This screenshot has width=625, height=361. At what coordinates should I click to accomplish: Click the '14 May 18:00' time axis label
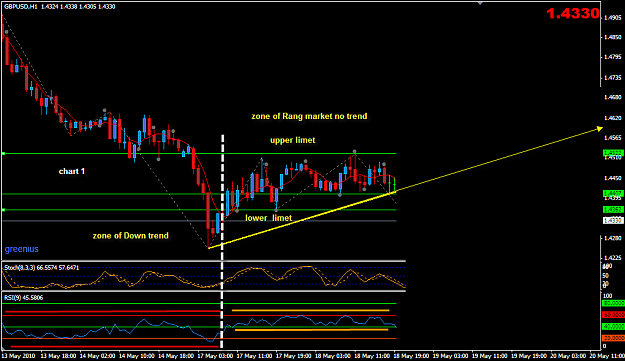point(176,356)
